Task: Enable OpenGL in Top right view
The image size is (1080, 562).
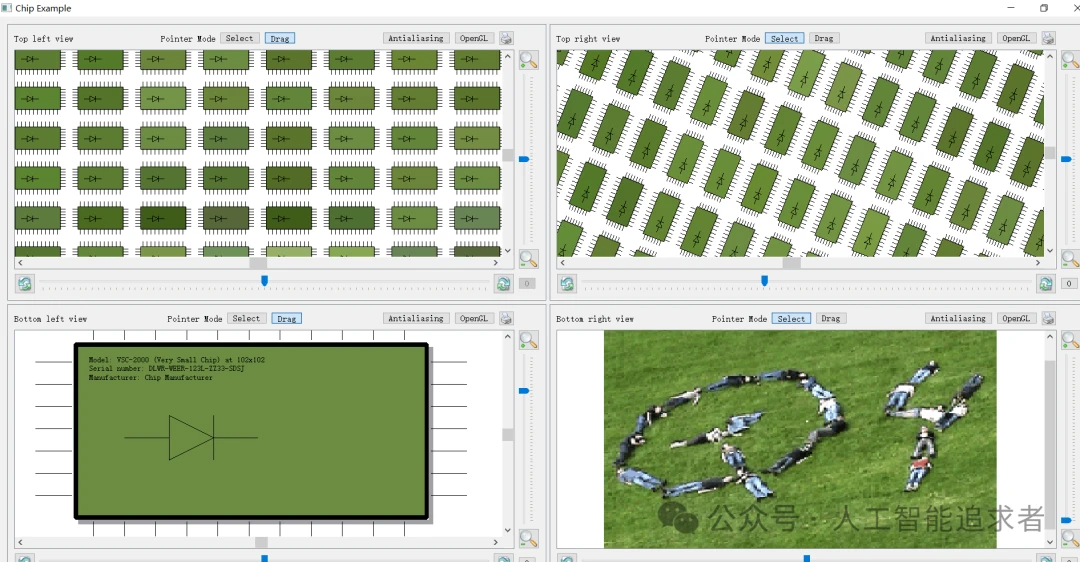Action: 1016,39
